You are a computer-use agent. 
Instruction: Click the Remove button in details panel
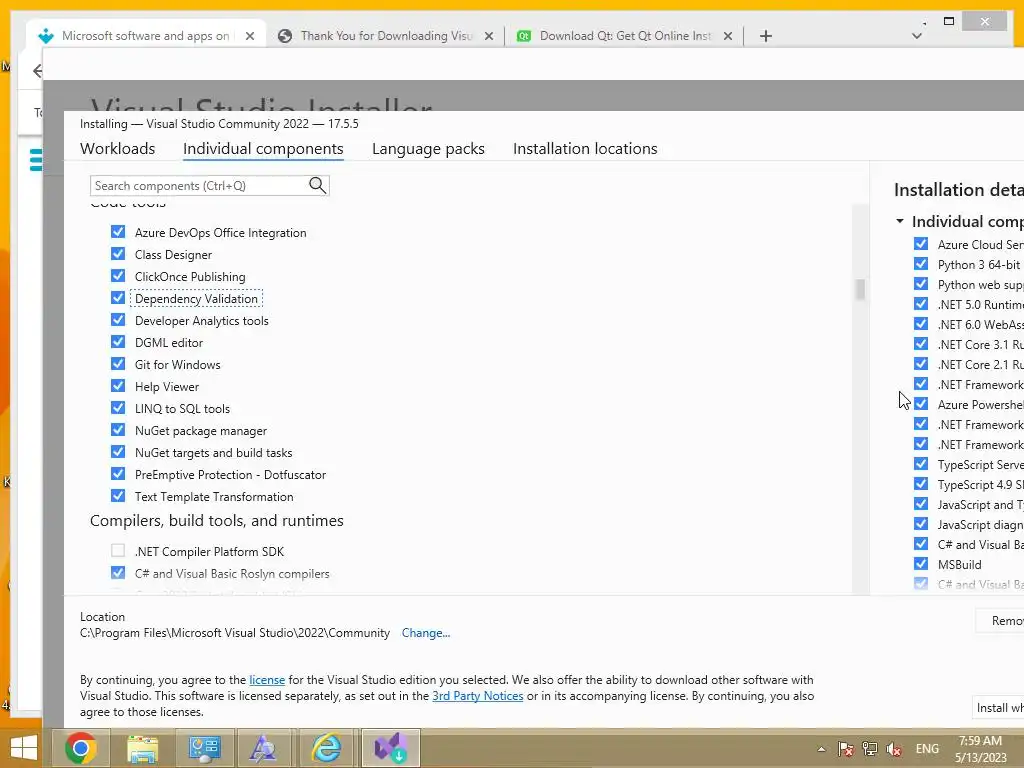(x=1000, y=620)
